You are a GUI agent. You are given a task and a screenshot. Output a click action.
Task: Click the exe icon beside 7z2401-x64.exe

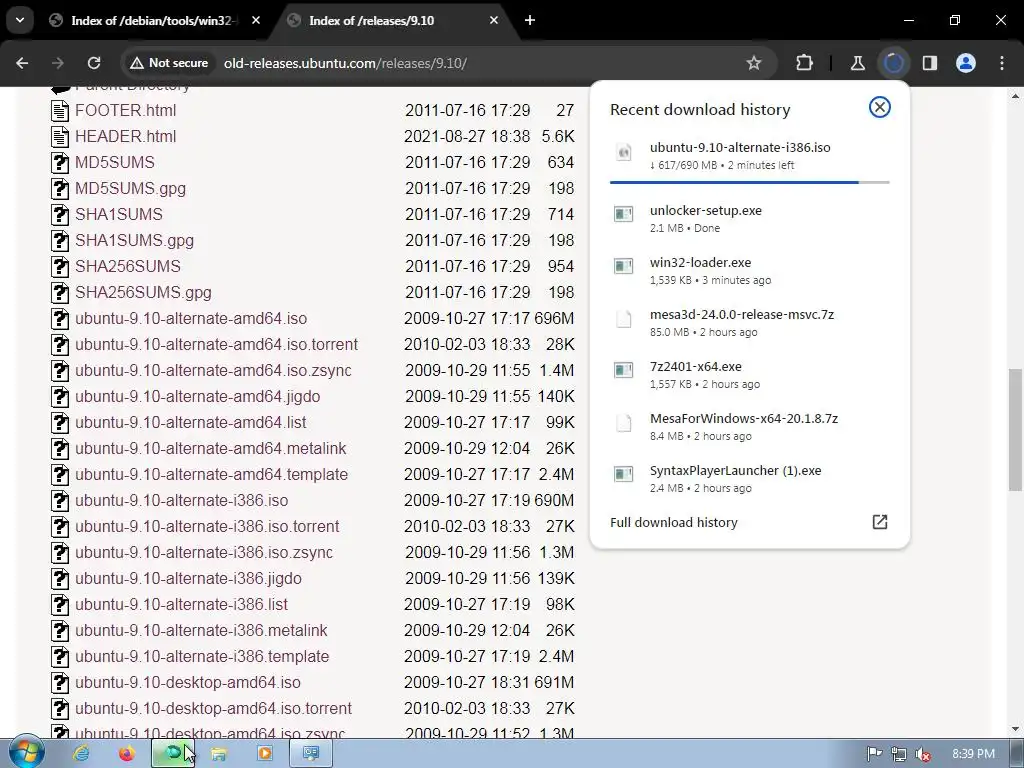624,370
